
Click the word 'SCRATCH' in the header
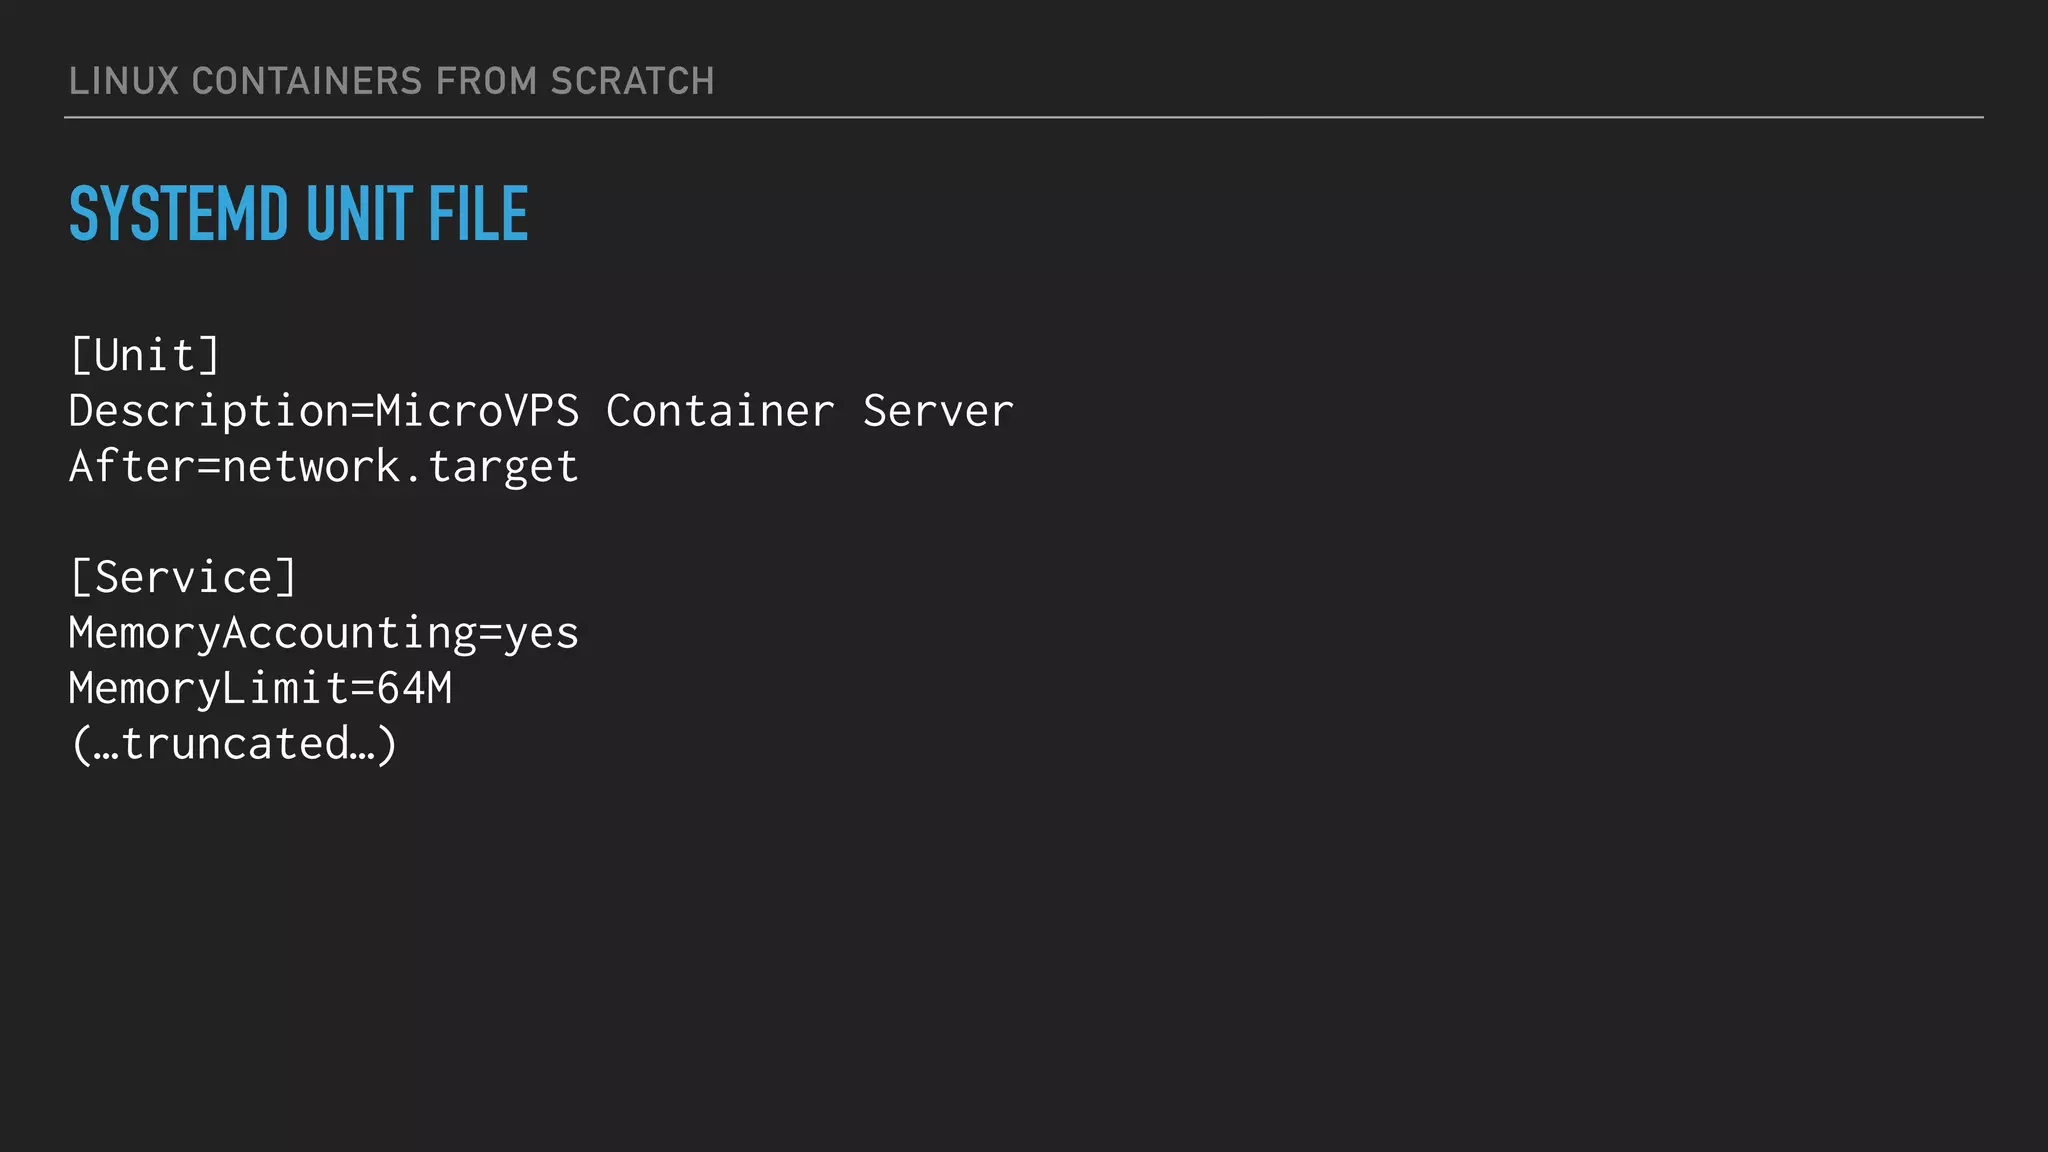[x=632, y=81]
